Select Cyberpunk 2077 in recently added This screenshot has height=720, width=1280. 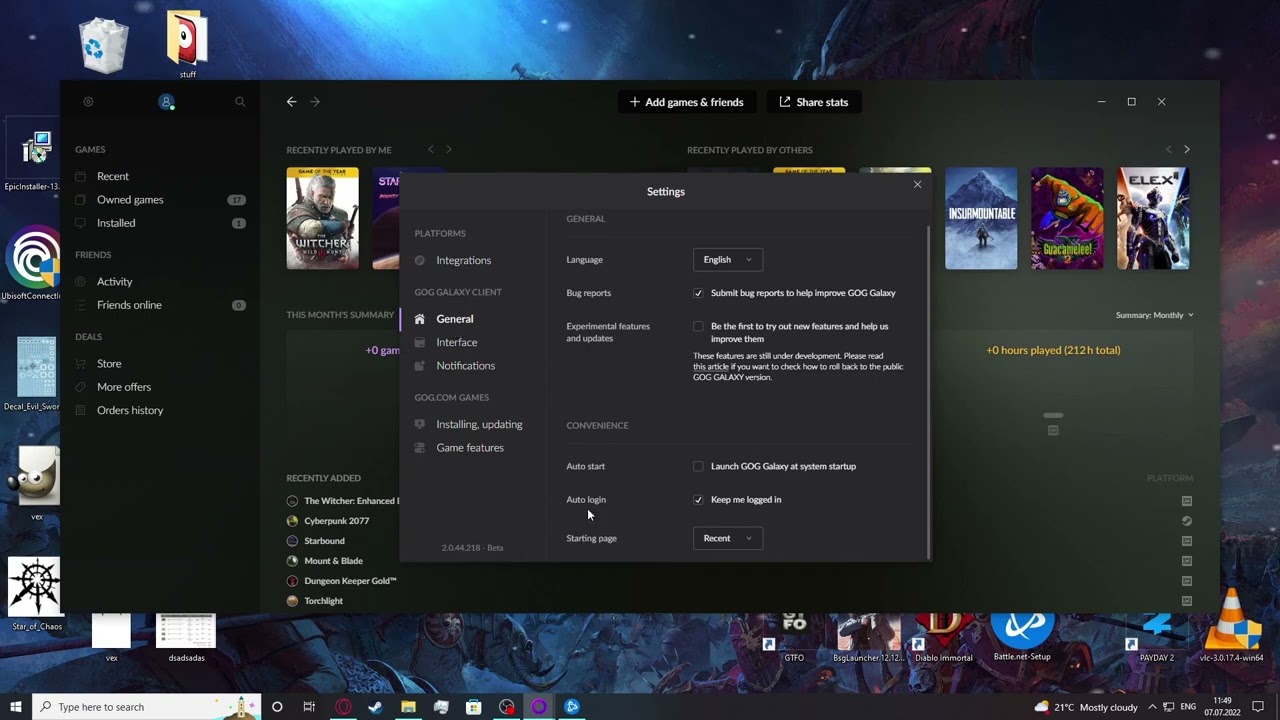[x=336, y=521]
